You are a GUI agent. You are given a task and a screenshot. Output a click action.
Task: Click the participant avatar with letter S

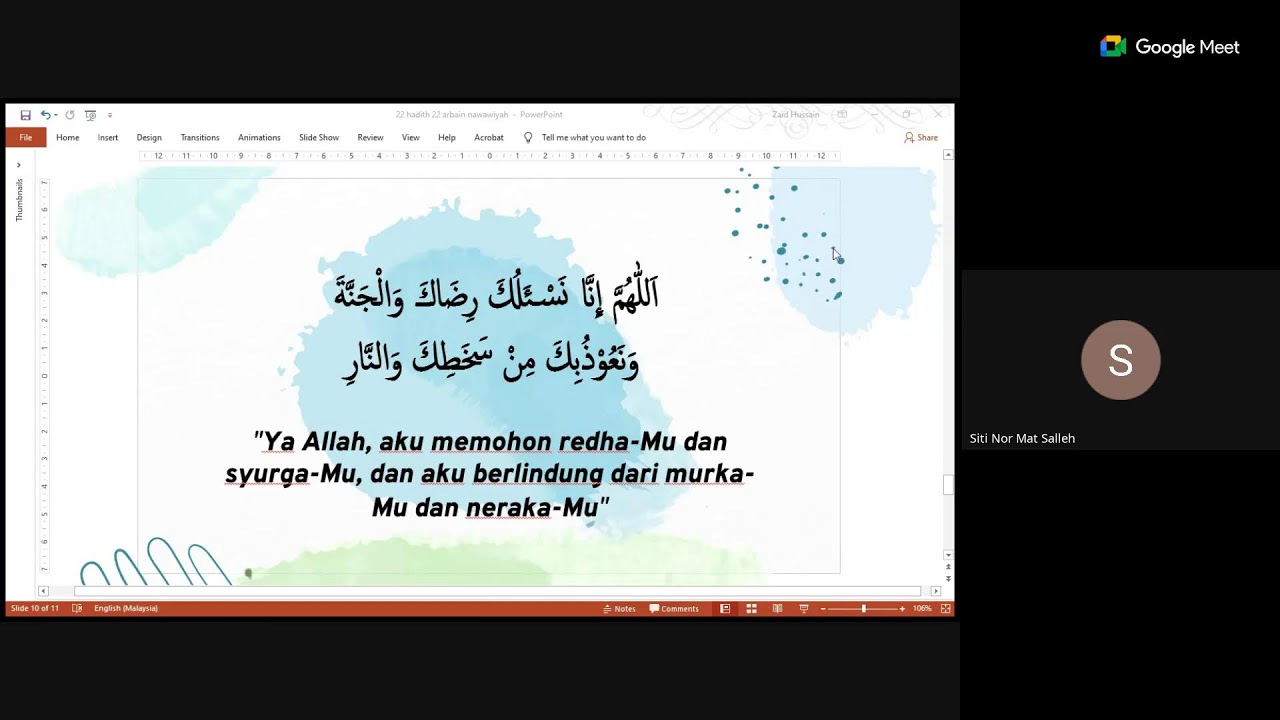(1120, 360)
